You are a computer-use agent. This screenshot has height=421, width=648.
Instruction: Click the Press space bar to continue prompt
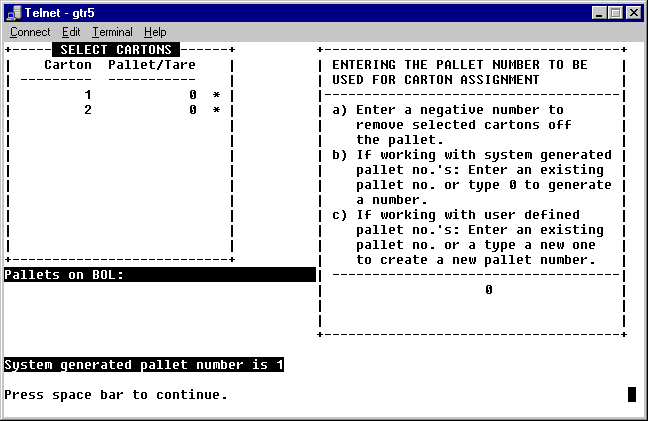coord(116,395)
